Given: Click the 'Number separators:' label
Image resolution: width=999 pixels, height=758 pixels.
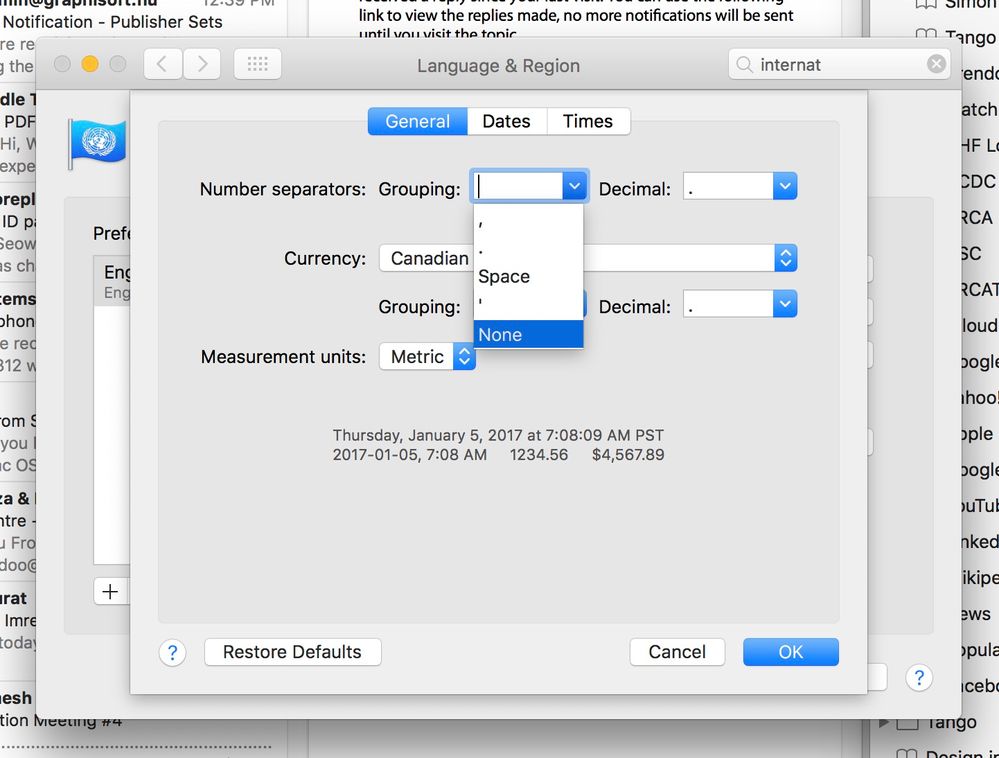Looking at the screenshot, I should (283, 189).
